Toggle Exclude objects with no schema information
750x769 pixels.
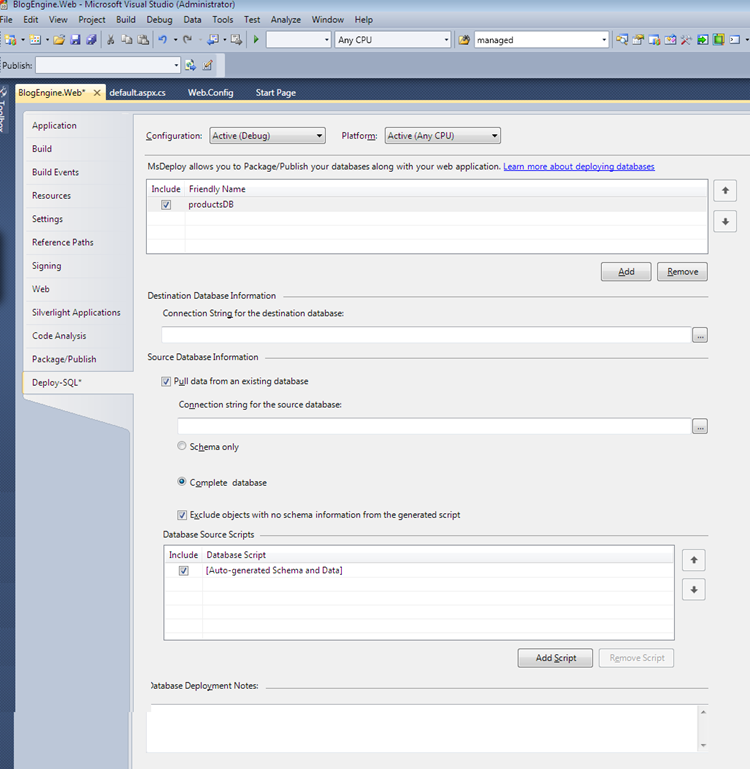coord(182,515)
